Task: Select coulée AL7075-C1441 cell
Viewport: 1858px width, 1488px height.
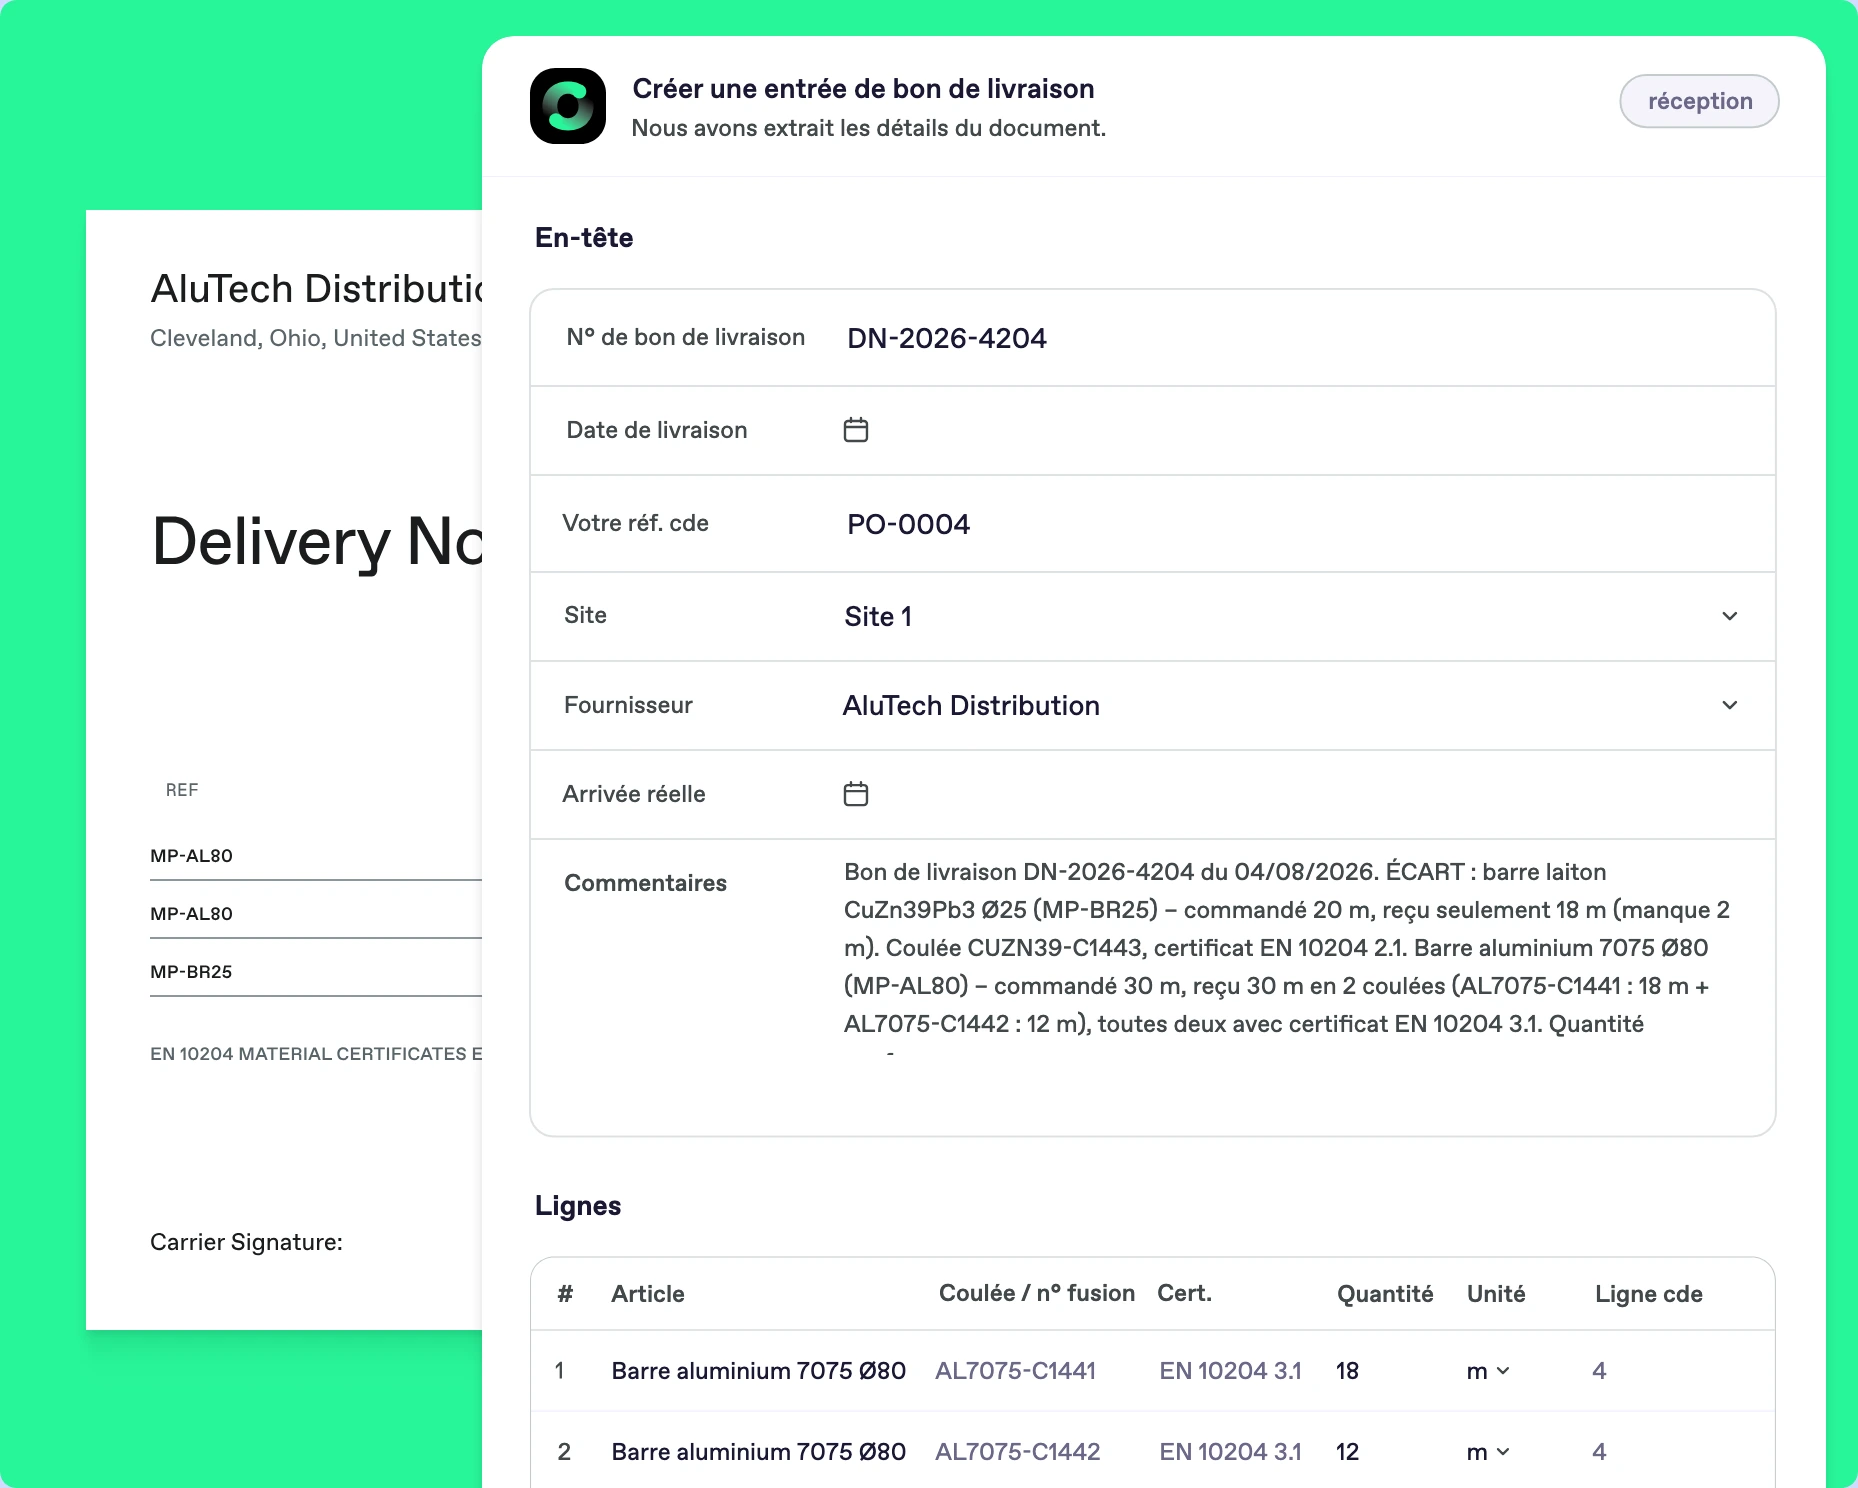Action: [1016, 1371]
